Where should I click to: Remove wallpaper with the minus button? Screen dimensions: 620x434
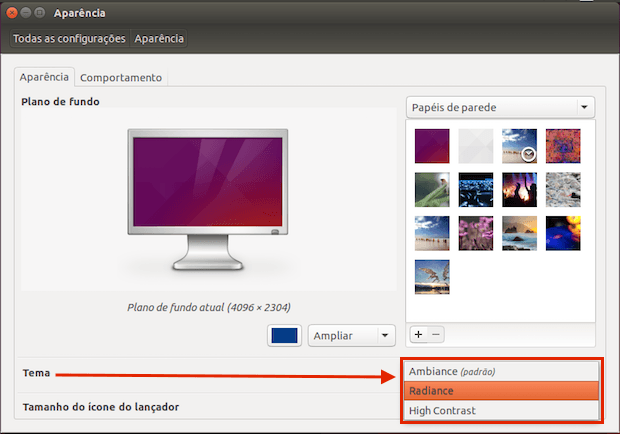pyautogui.click(x=436, y=334)
